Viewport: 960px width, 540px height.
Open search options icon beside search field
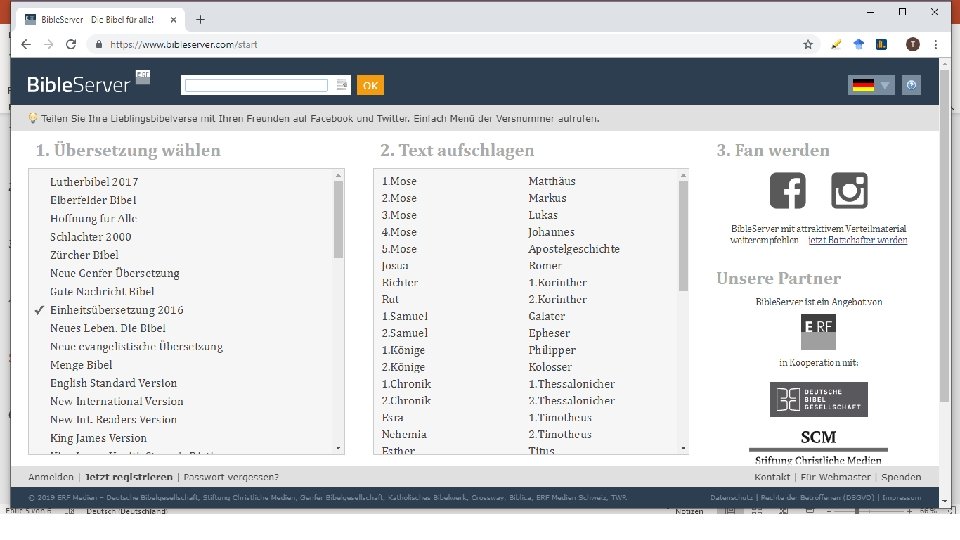[x=342, y=85]
